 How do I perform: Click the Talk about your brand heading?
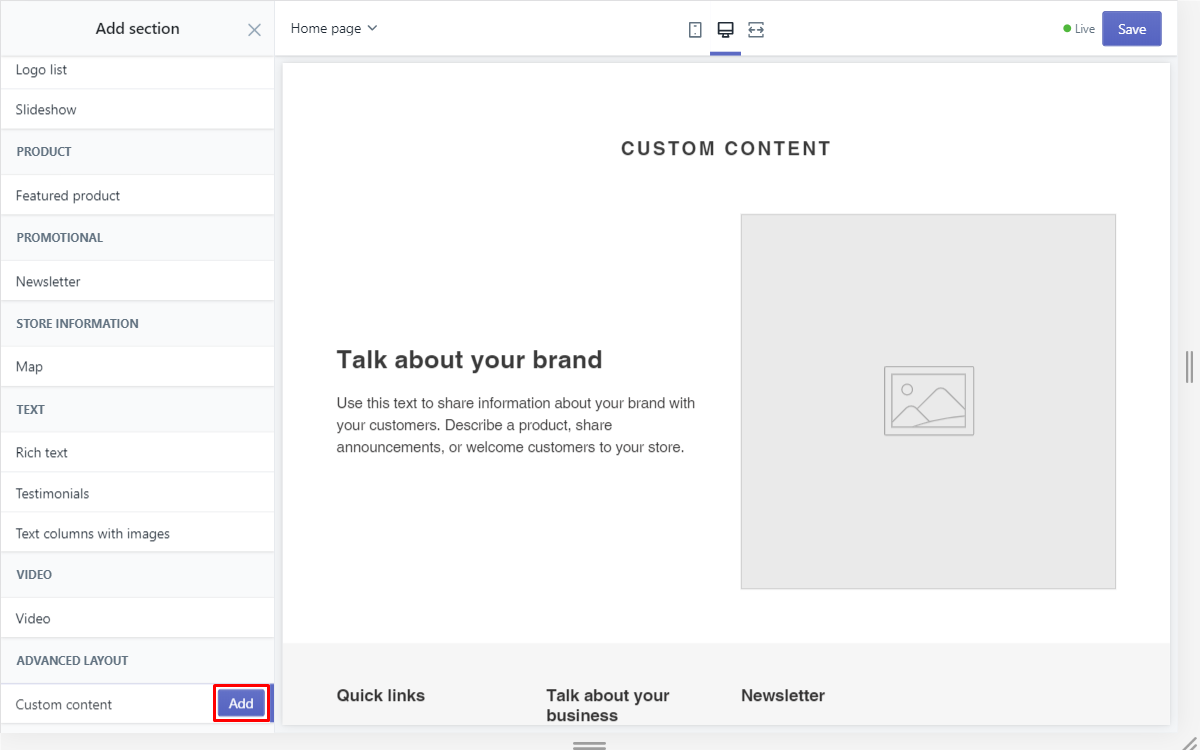(x=469, y=360)
